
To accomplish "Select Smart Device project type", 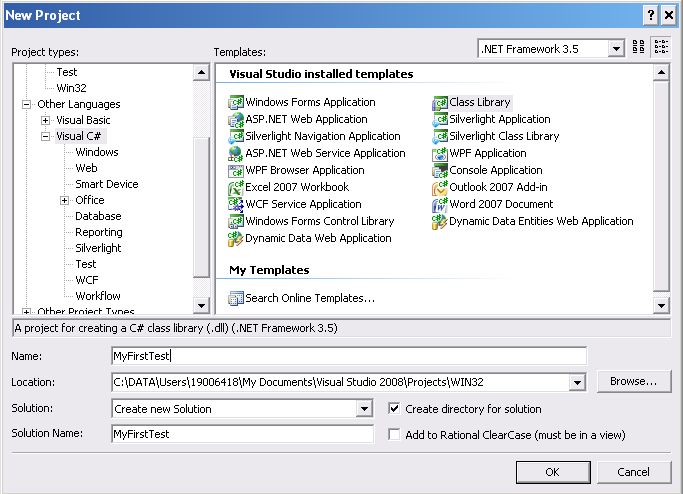I will click(x=107, y=184).
